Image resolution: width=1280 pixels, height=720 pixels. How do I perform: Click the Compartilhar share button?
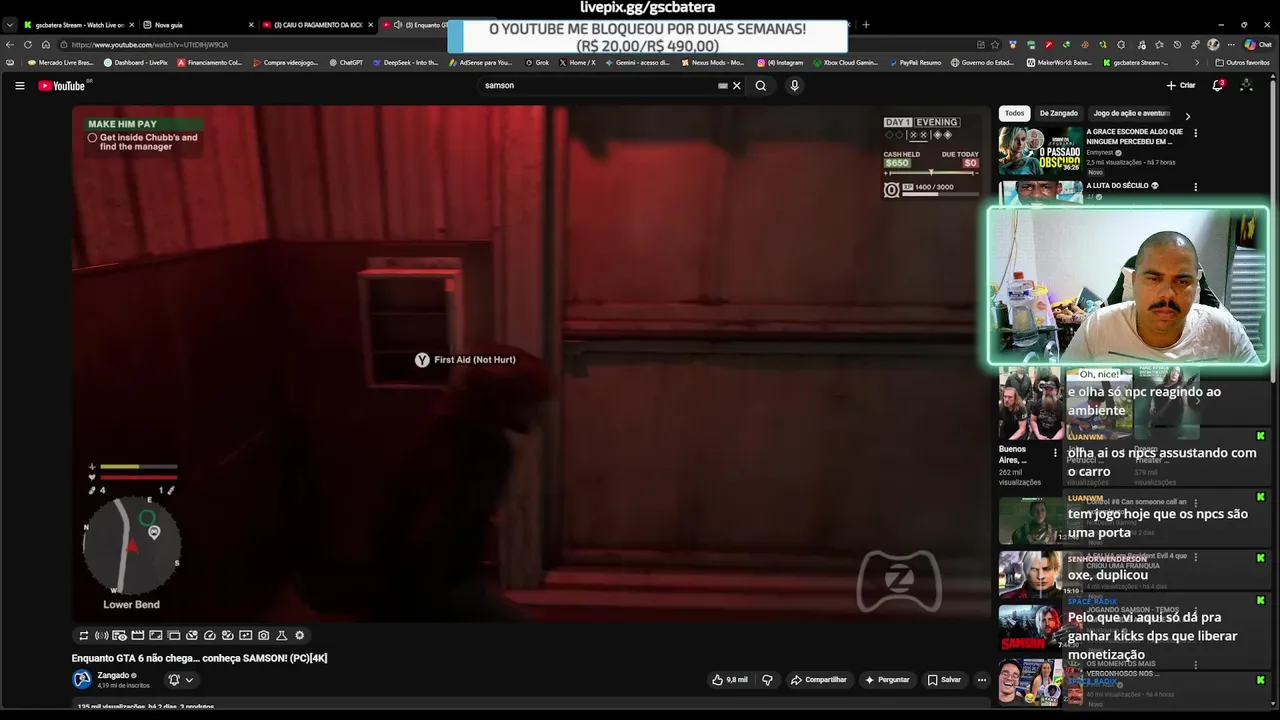[x=818, y=680]
